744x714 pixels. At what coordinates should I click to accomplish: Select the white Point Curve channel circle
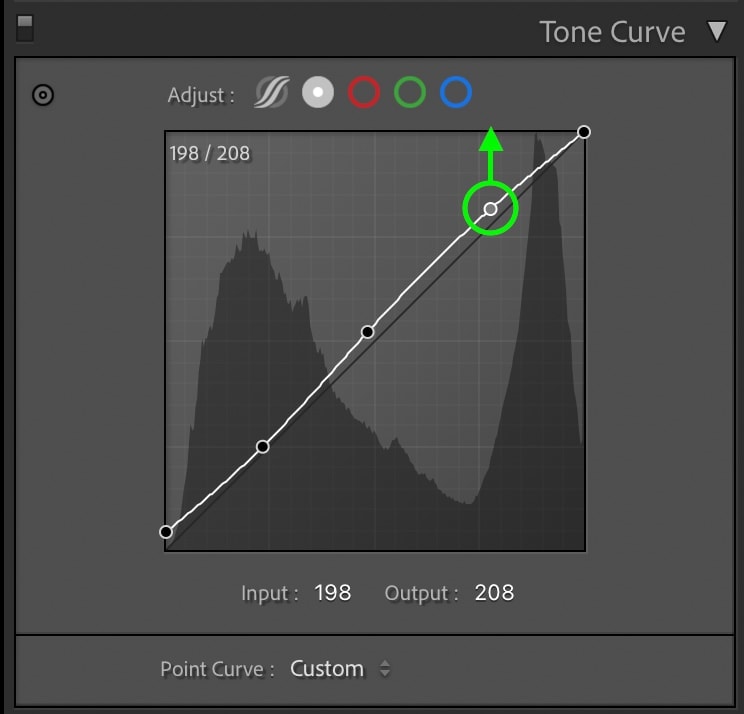(x=318, y=92)
